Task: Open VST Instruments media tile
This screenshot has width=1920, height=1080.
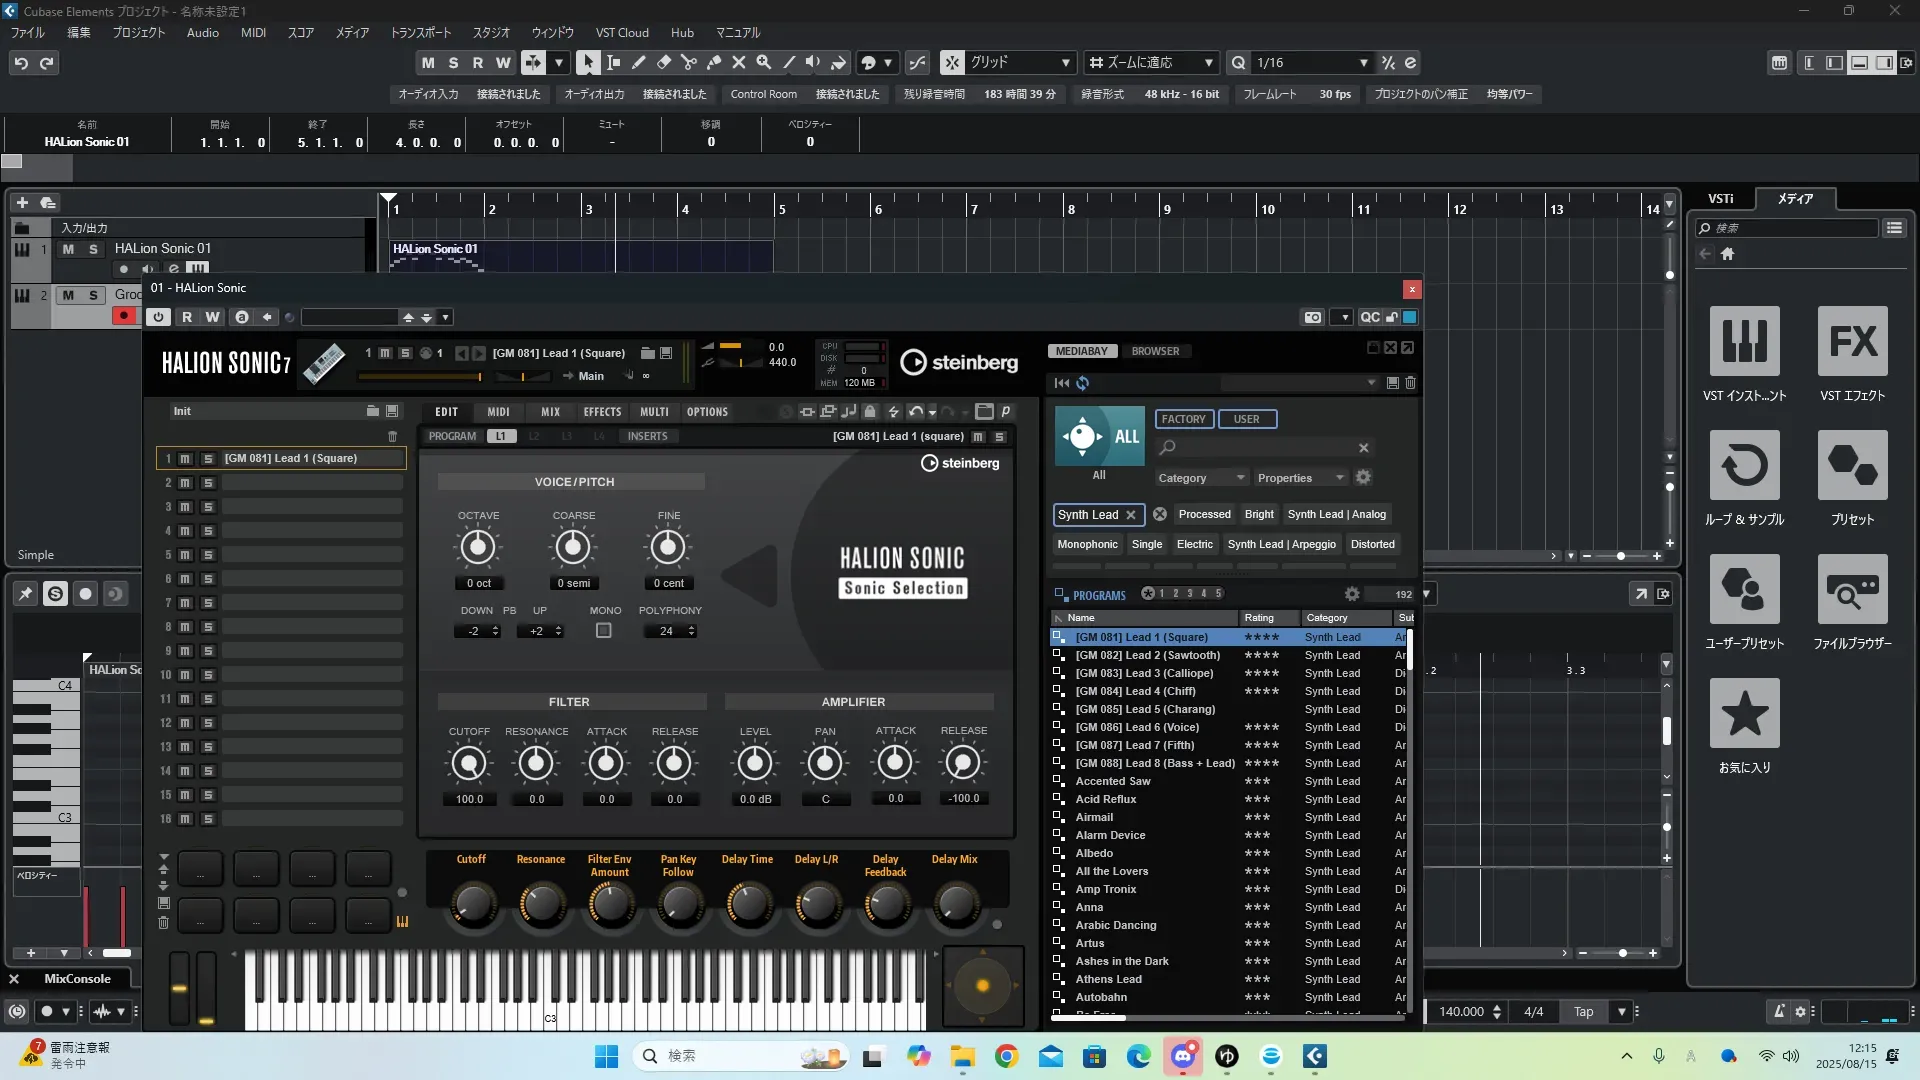Action: pyautogui.click(x=1744, y=342)
